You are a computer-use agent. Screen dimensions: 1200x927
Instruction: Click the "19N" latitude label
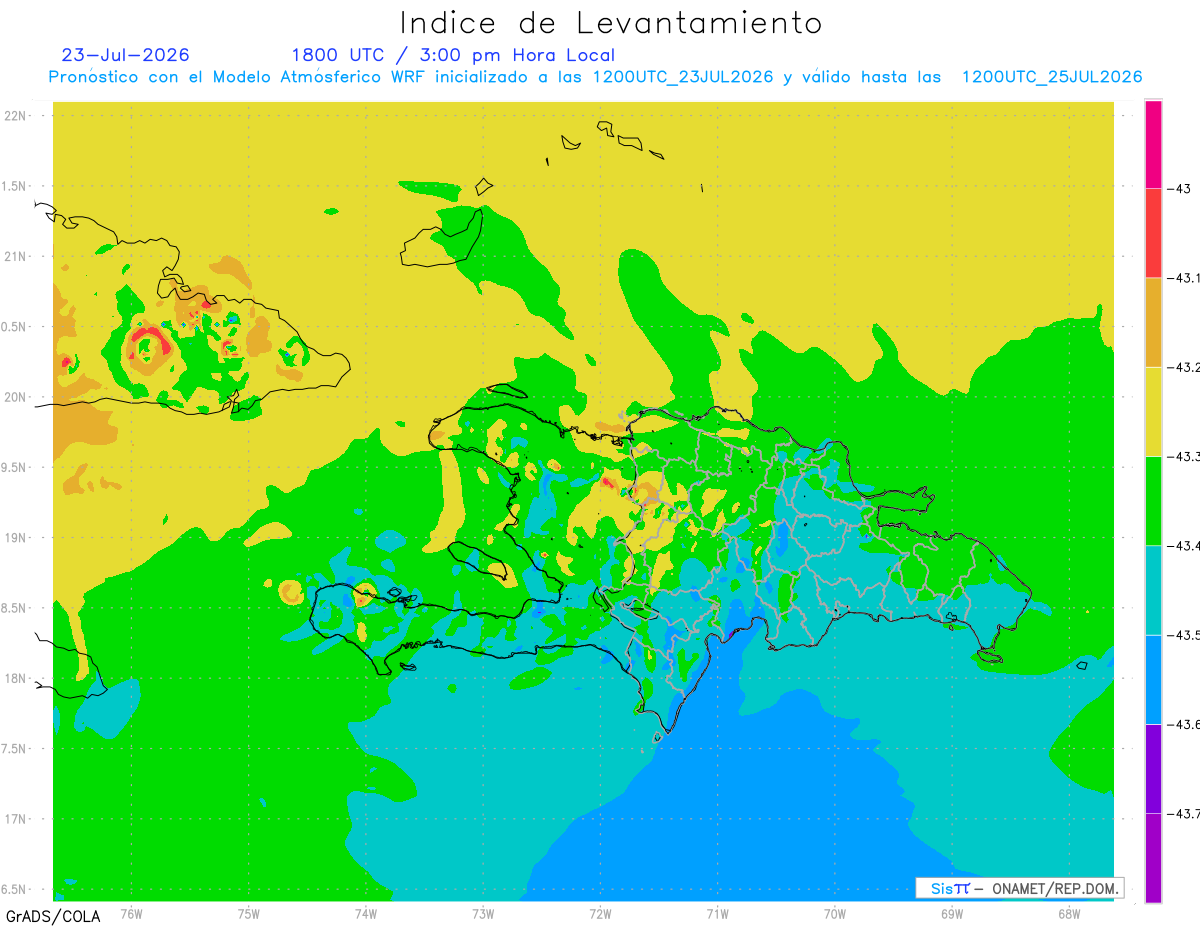click(17, 537)
